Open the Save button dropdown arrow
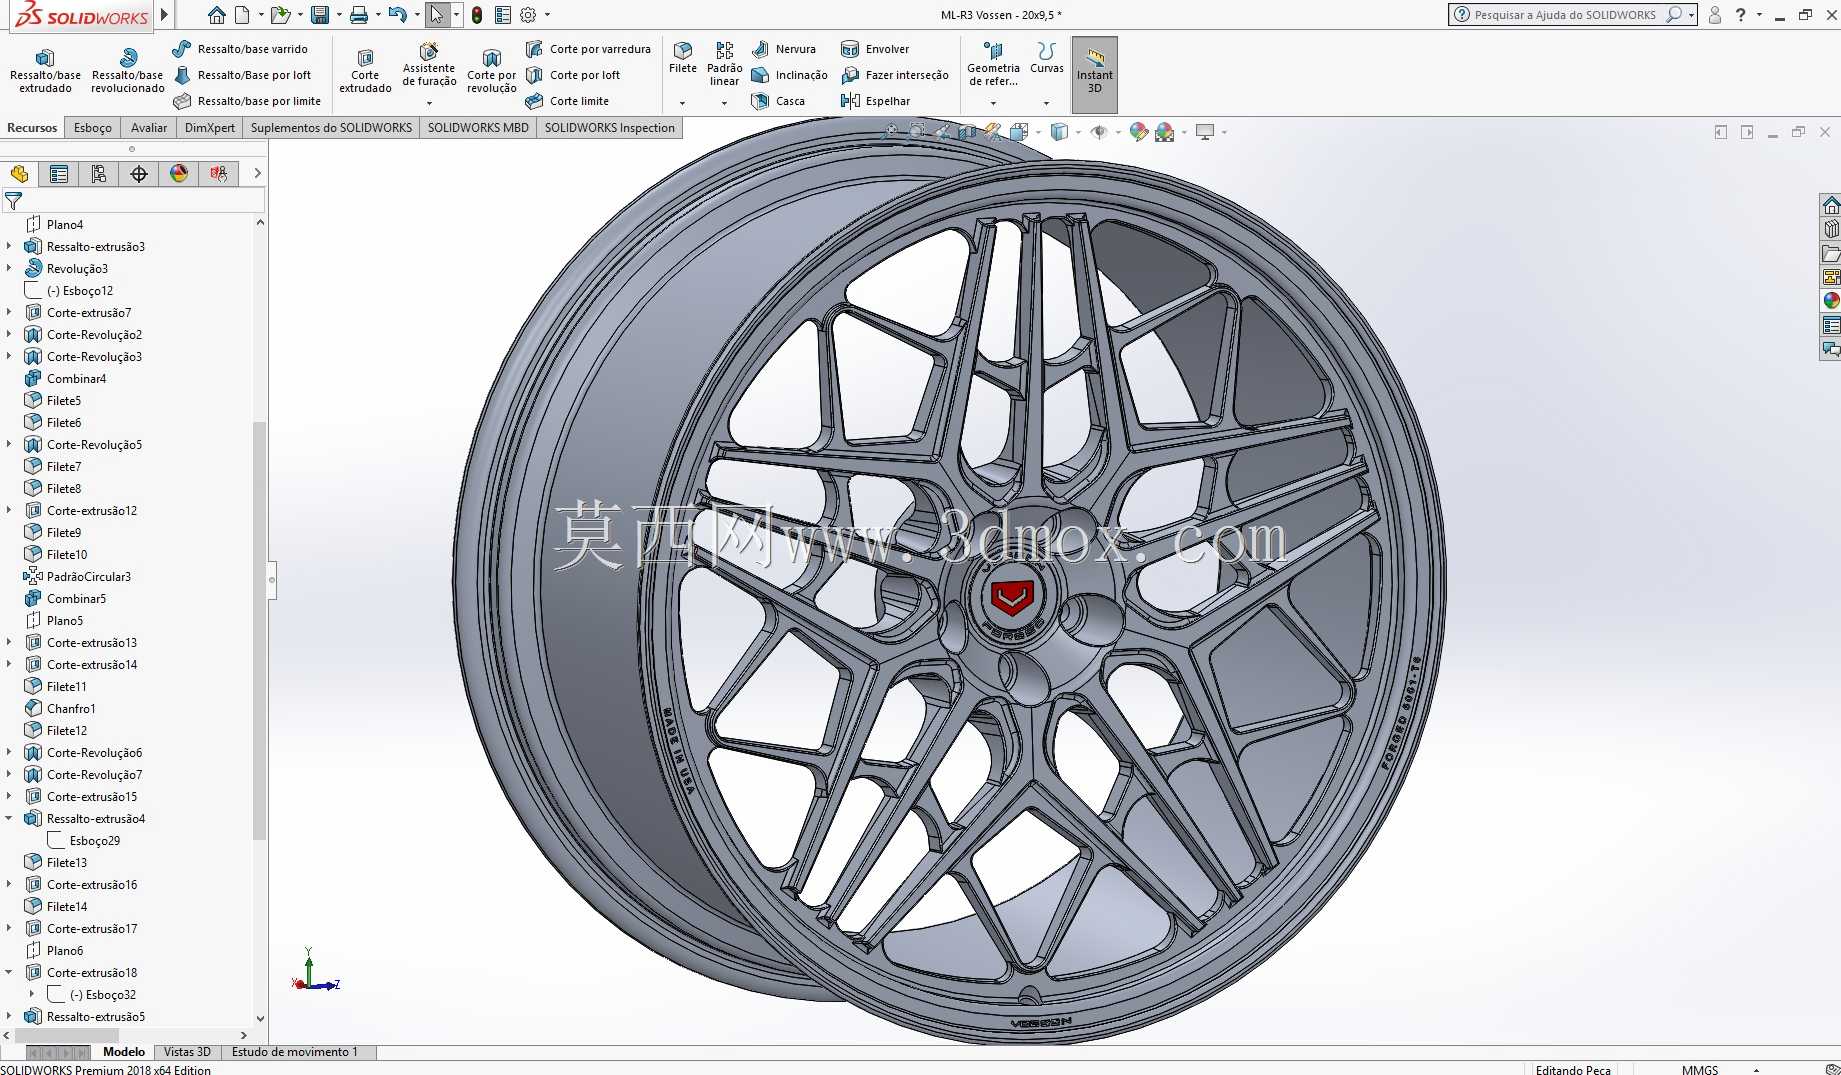This screenshot has height=1075, width=1841. (x=339, y=15)
